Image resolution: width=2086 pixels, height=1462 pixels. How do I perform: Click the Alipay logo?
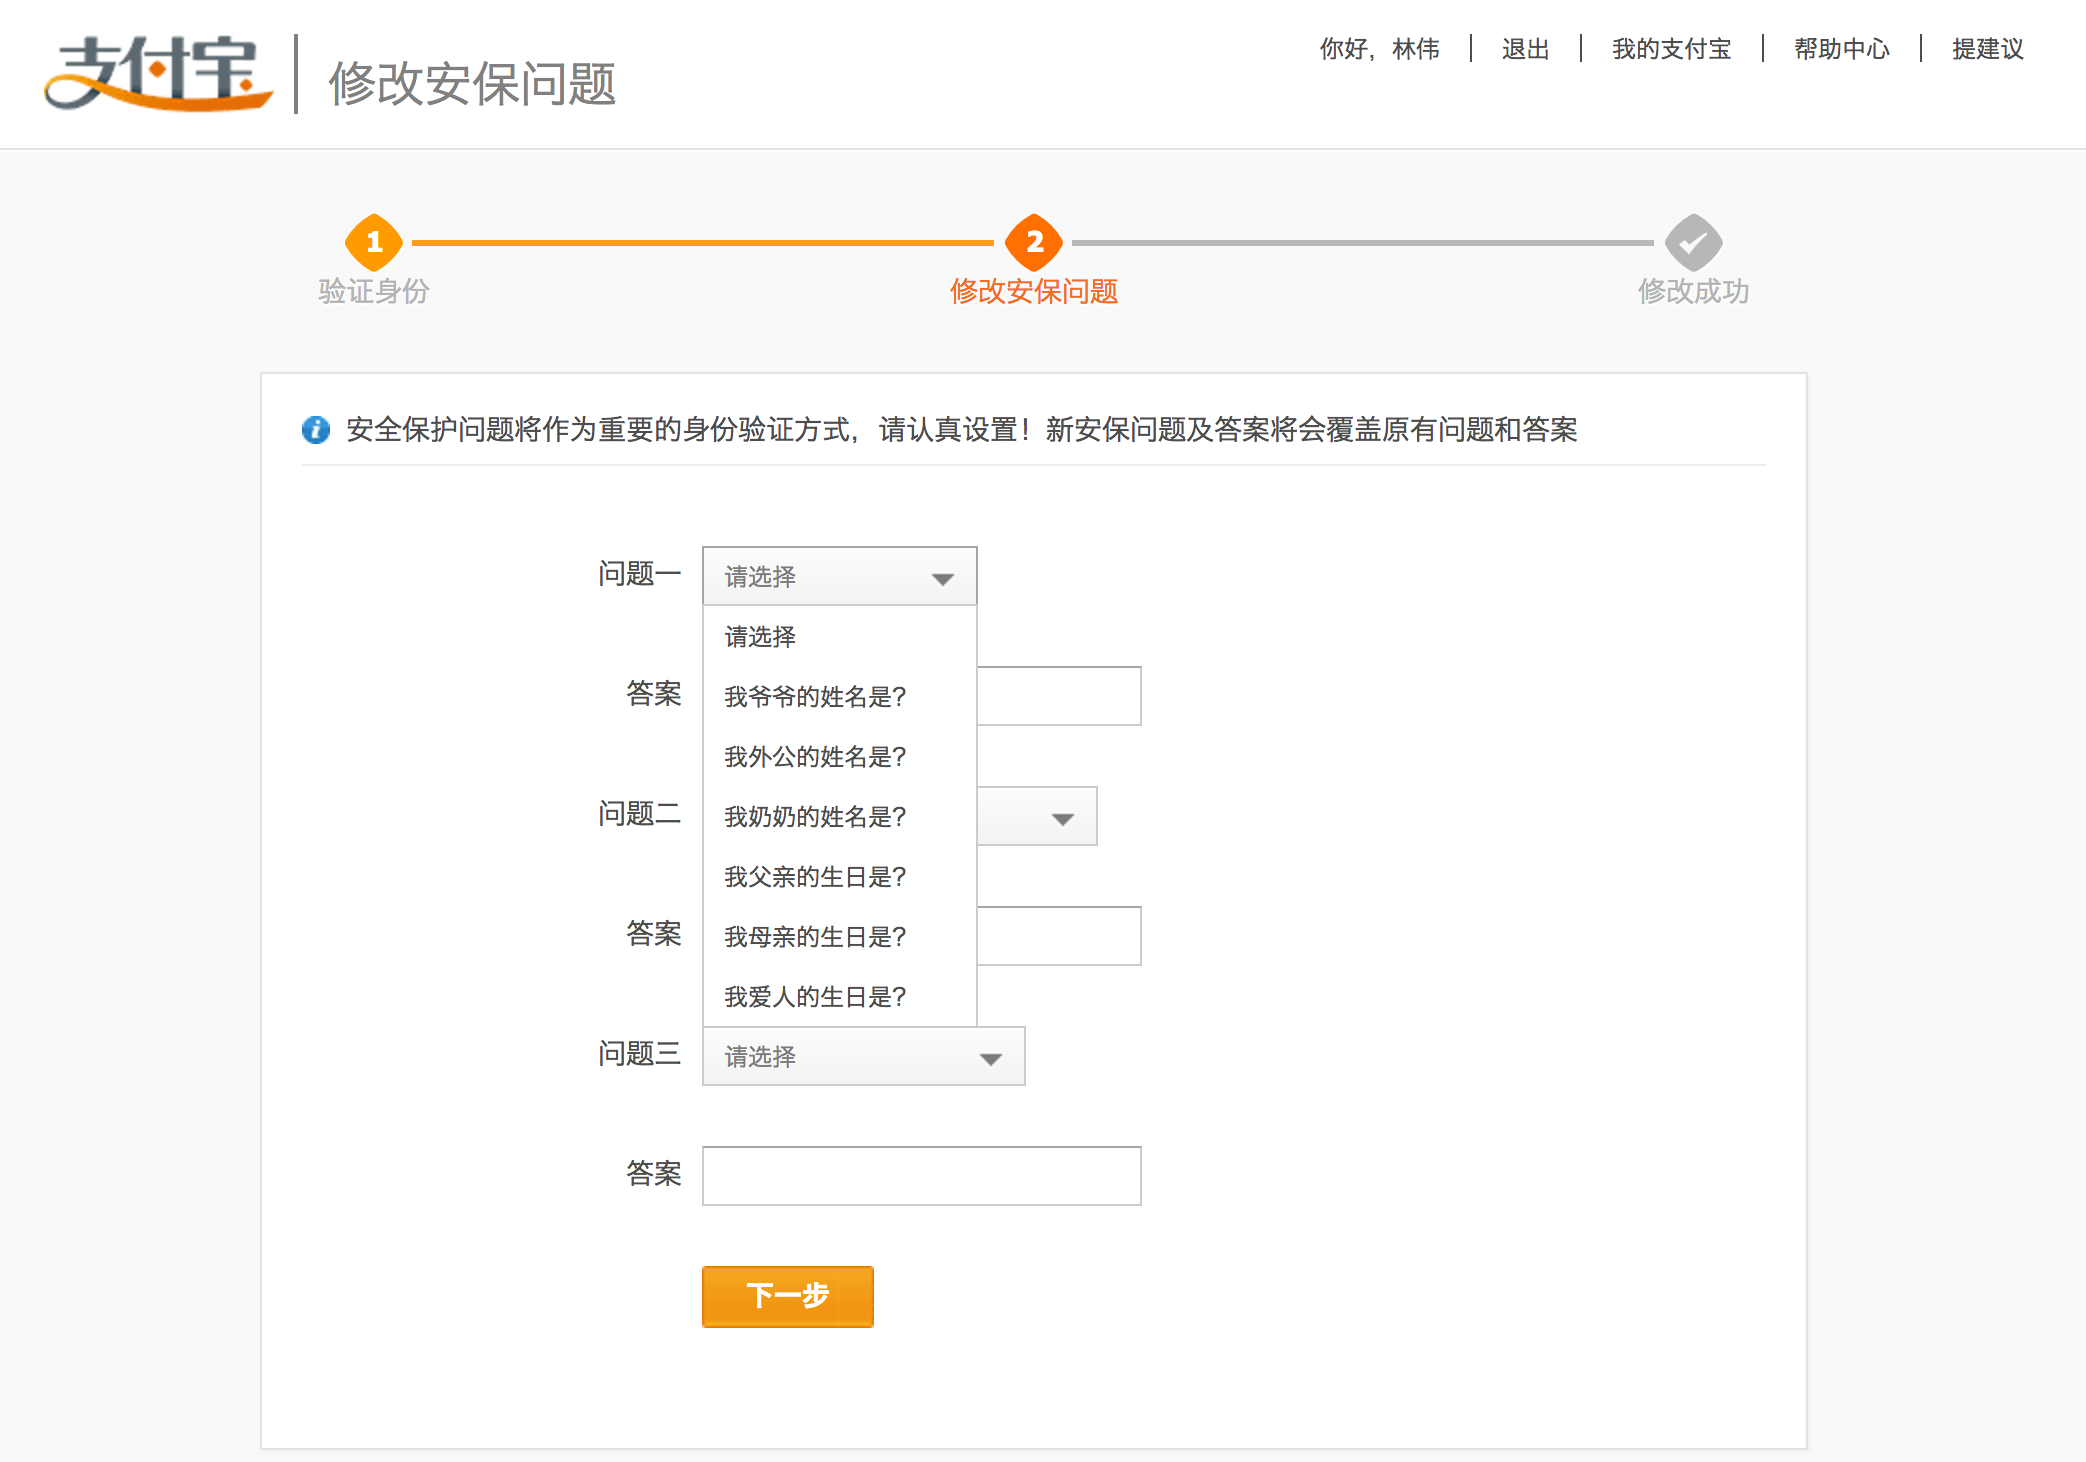click(x=158, y=74)
